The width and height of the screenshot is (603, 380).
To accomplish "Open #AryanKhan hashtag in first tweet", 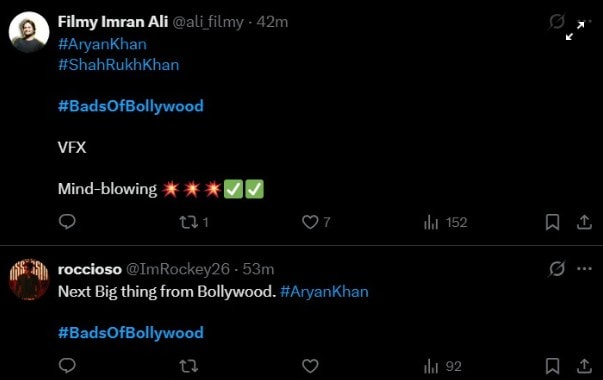I will [x=102, y=44].
